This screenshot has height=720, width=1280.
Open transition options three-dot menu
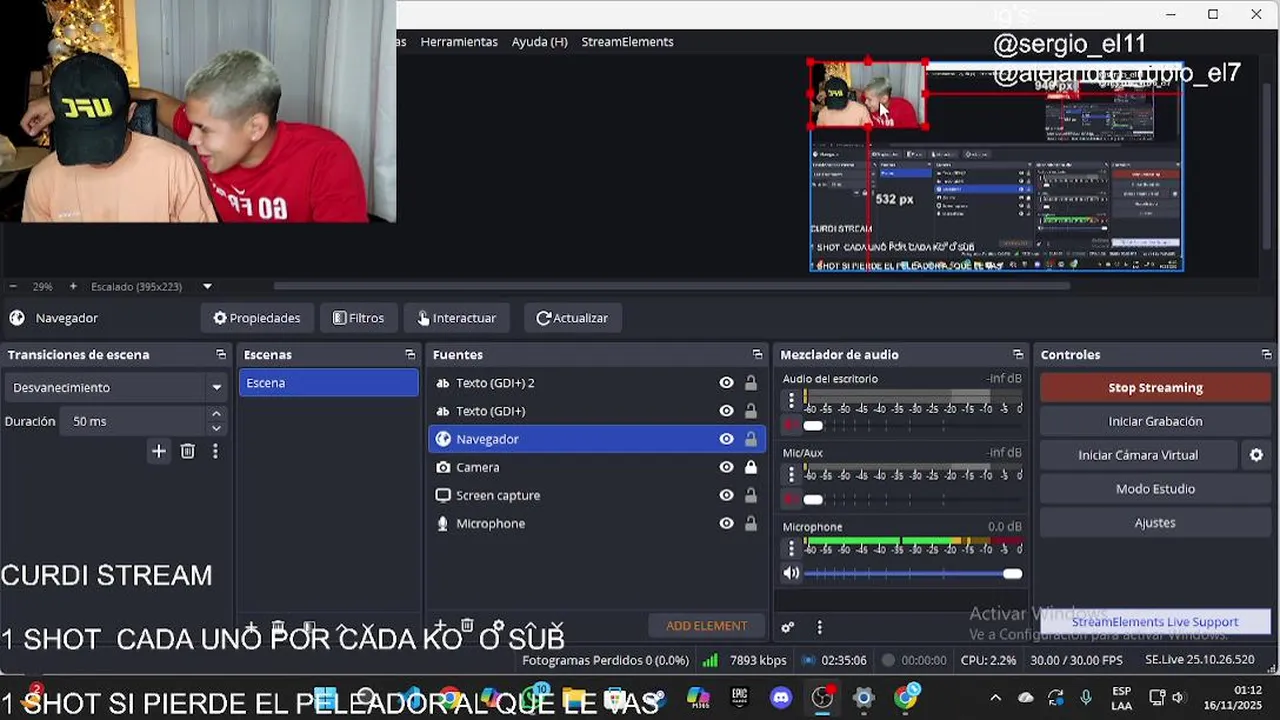214,451
